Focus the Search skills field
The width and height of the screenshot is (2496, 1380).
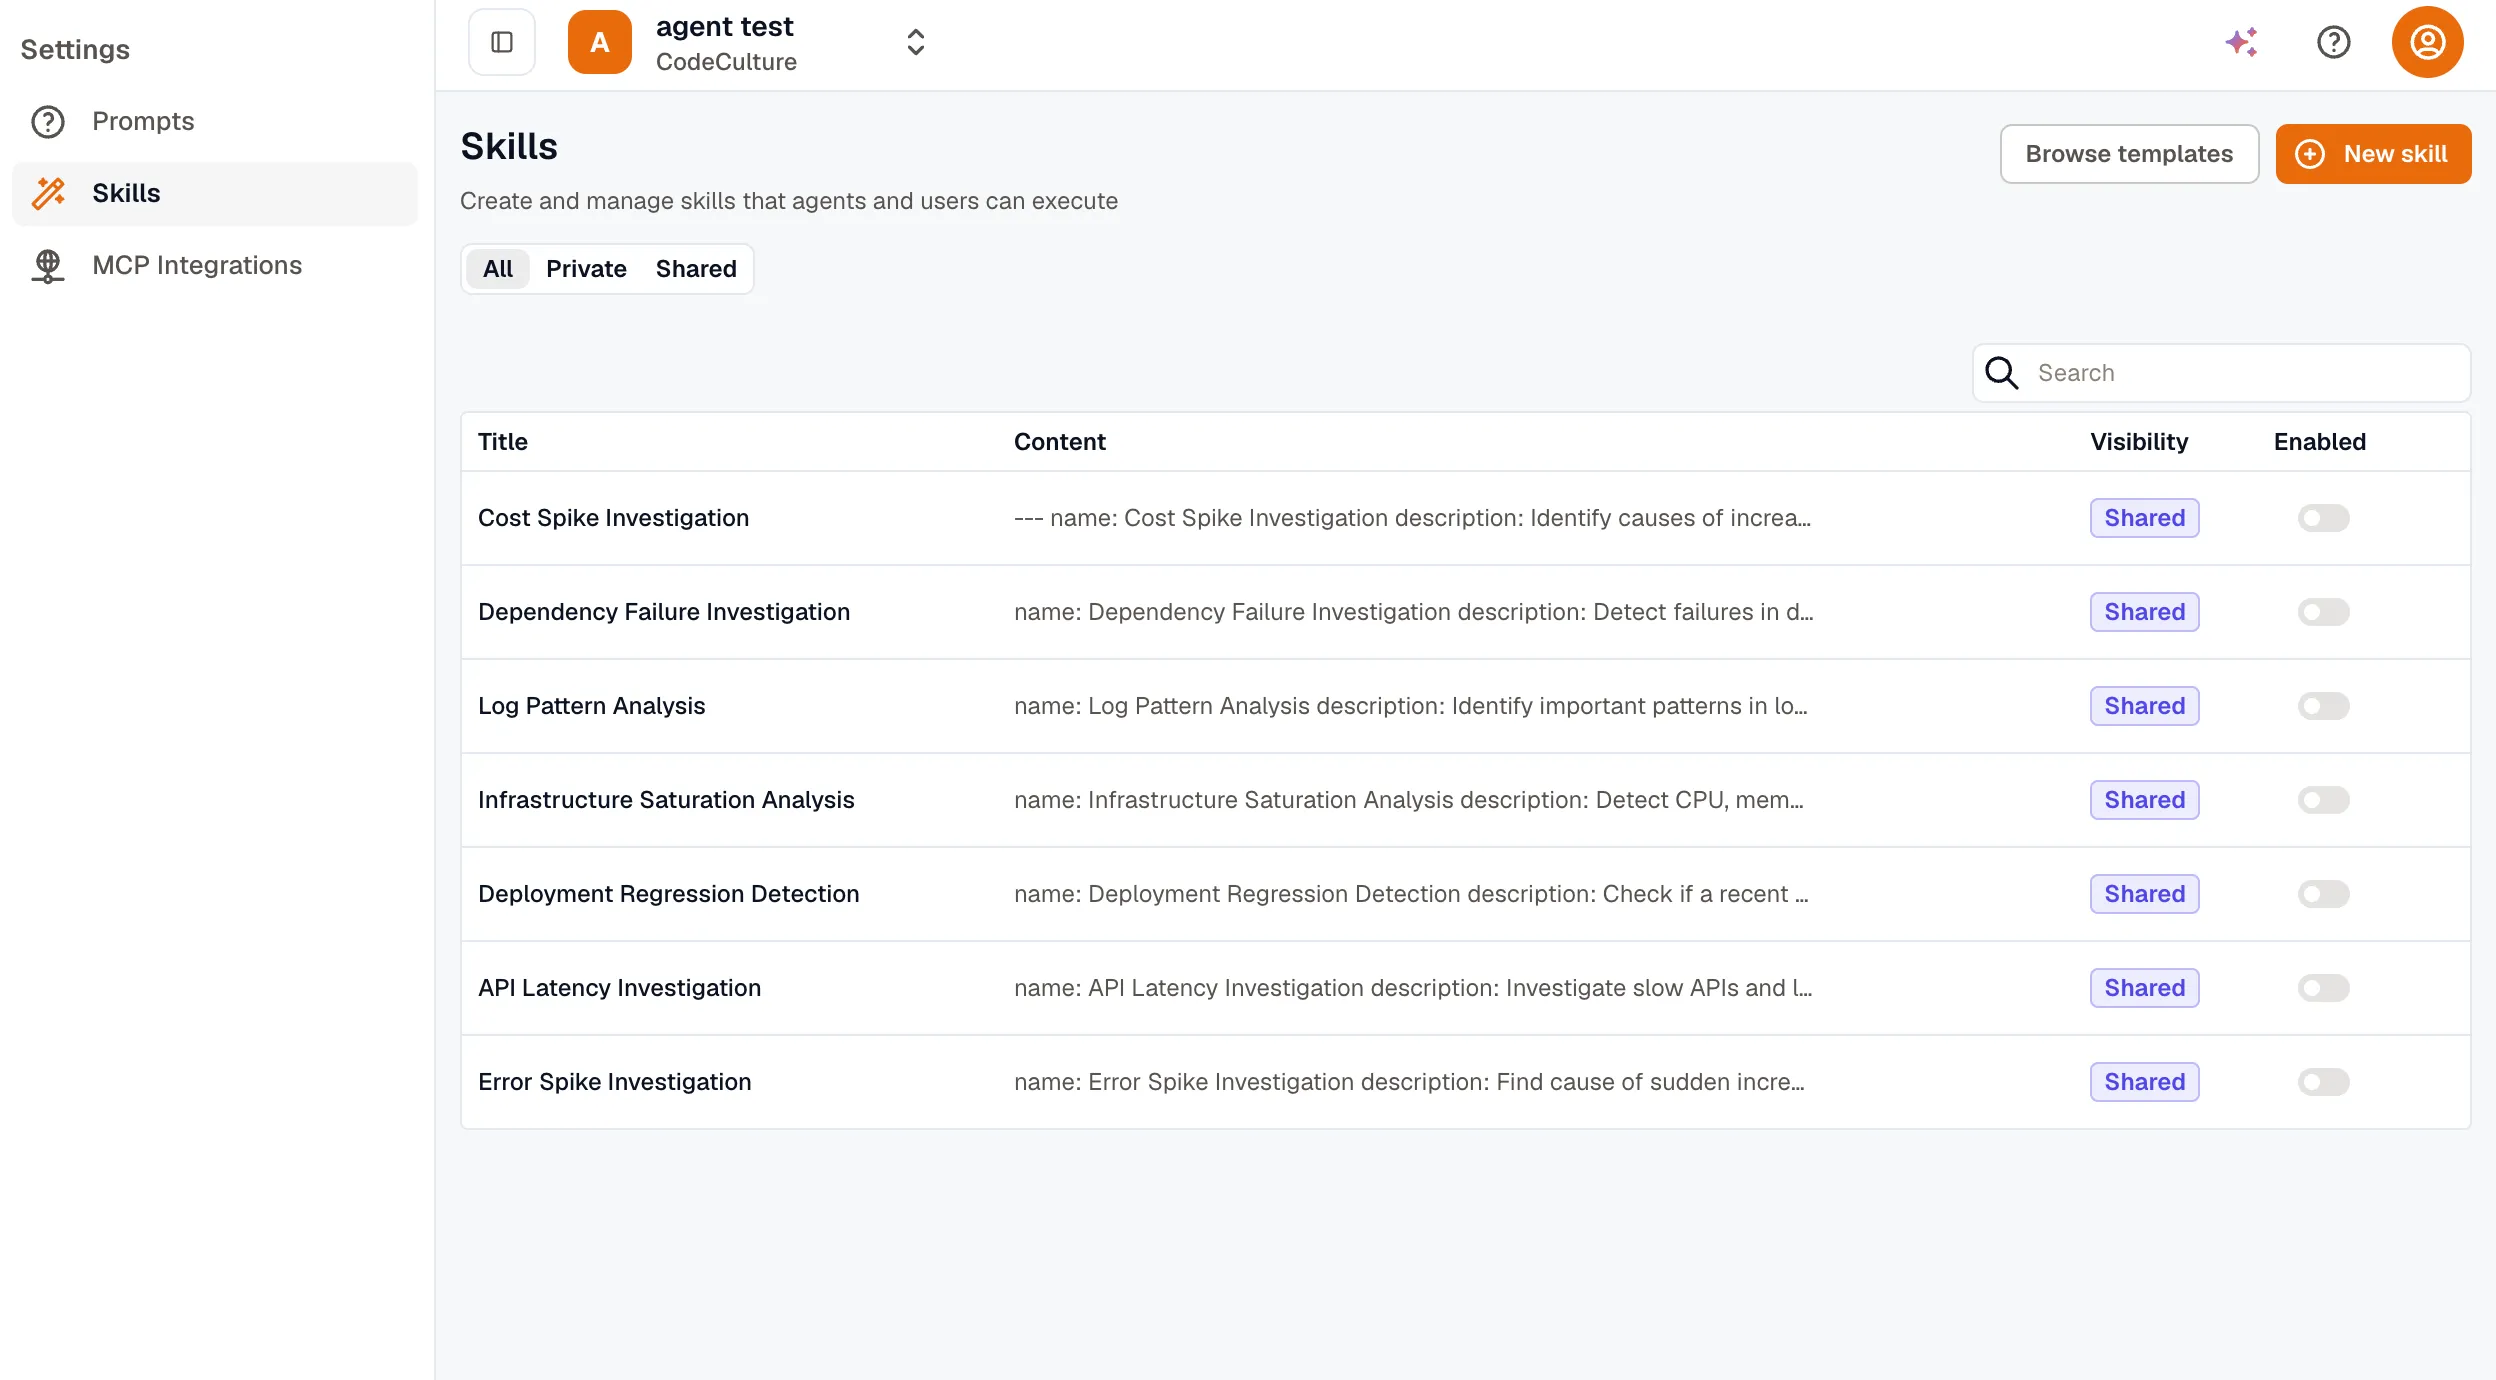tap(2221, 373)
